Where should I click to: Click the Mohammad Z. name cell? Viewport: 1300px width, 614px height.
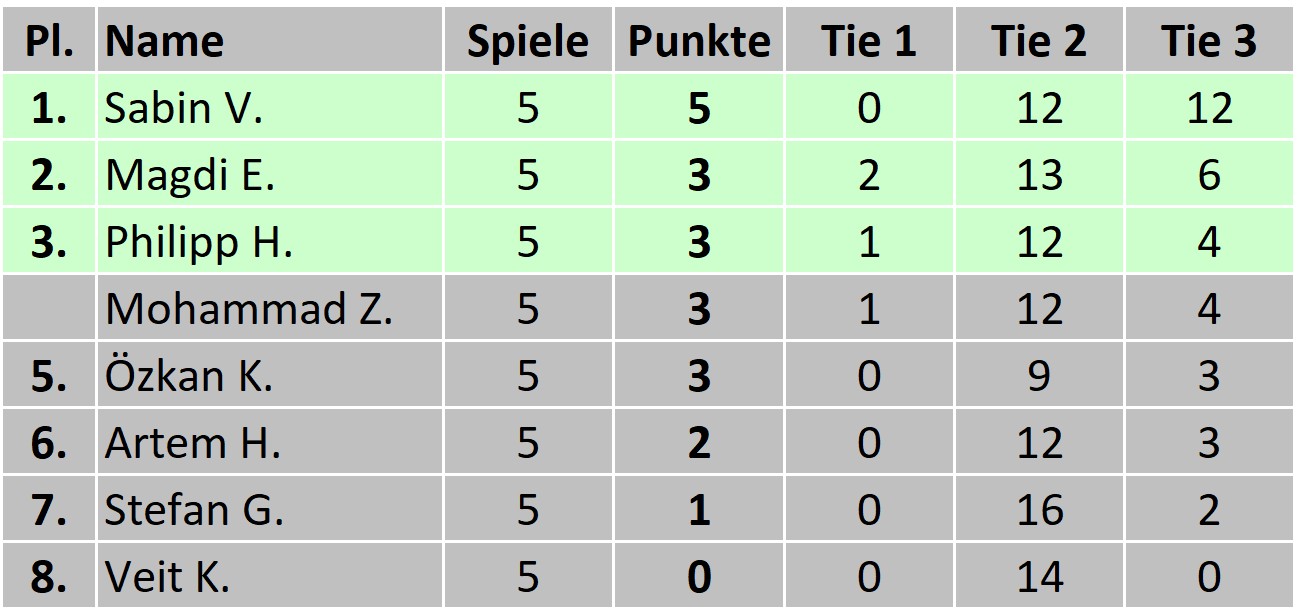tap(249, 309)
